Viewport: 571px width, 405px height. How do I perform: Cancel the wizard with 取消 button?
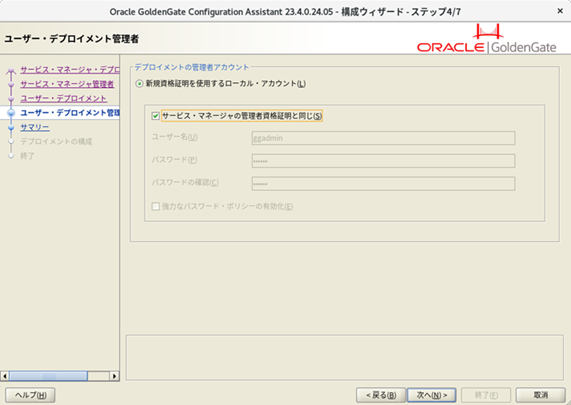pos(540,395)
